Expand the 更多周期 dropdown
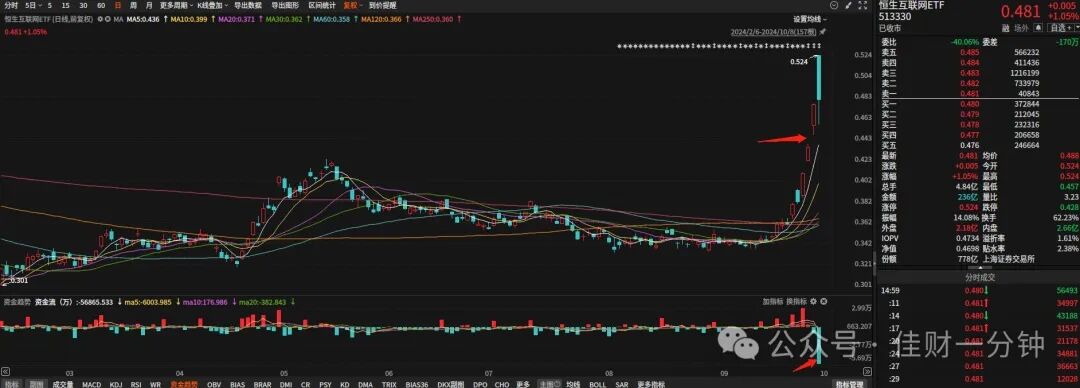The image size is (1080, 388). point(176,6)
